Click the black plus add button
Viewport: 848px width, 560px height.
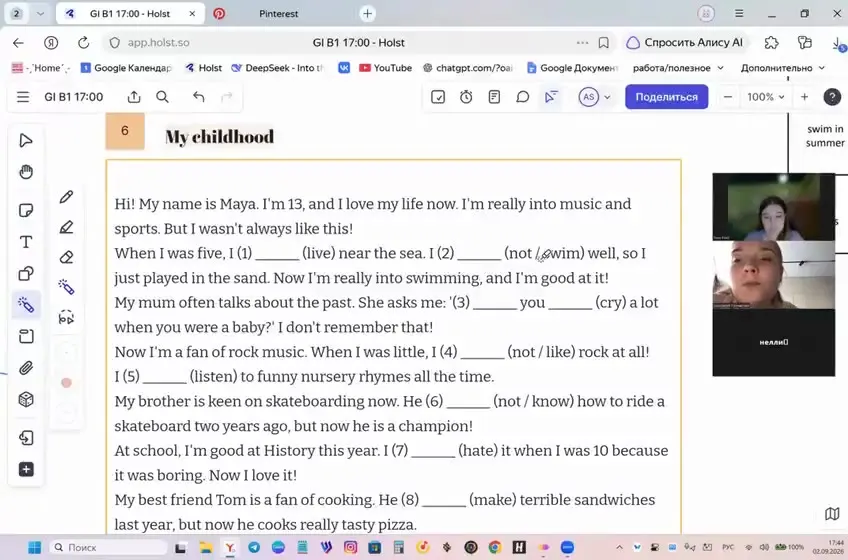click(25, 469)
